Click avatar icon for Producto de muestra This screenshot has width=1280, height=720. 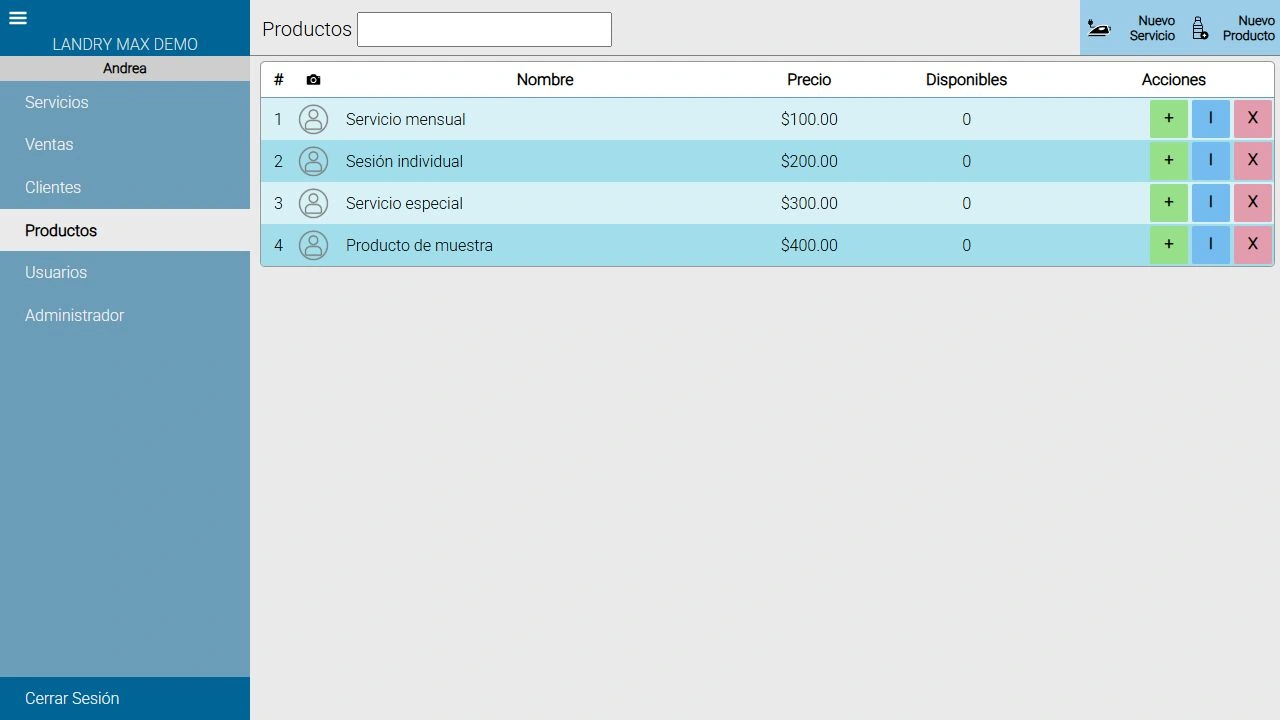coord(313,245)
